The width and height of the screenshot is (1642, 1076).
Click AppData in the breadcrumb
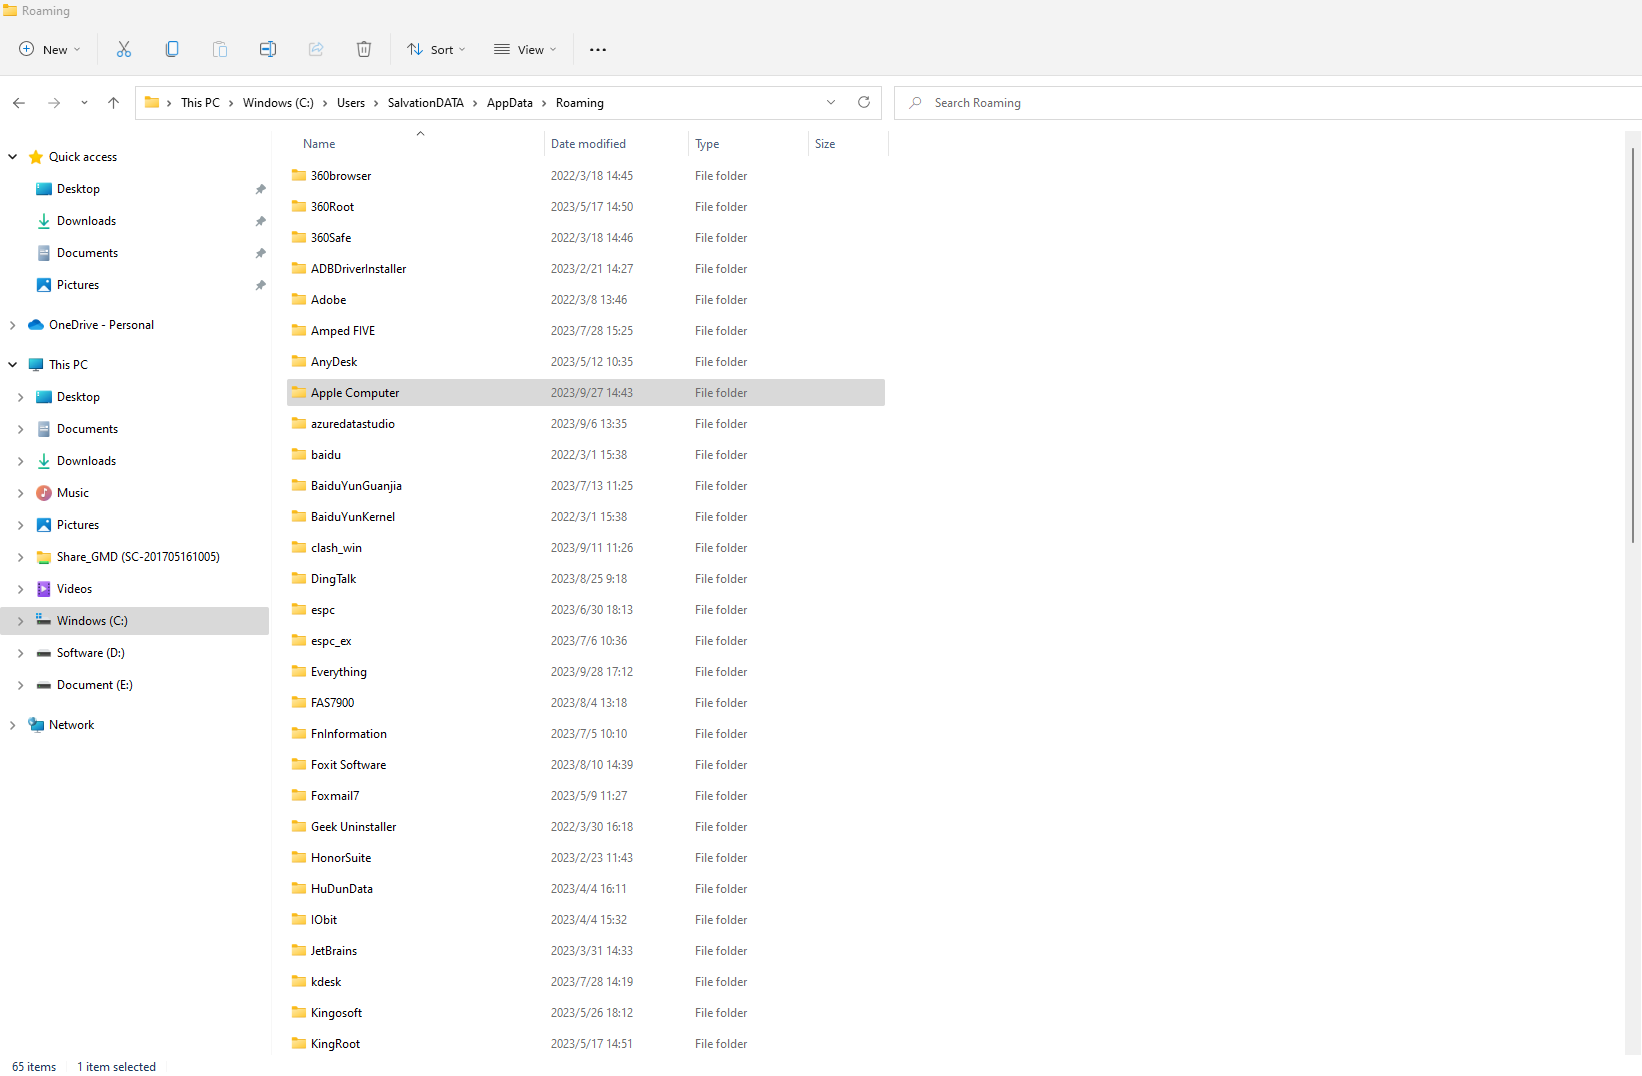(509, 103)
